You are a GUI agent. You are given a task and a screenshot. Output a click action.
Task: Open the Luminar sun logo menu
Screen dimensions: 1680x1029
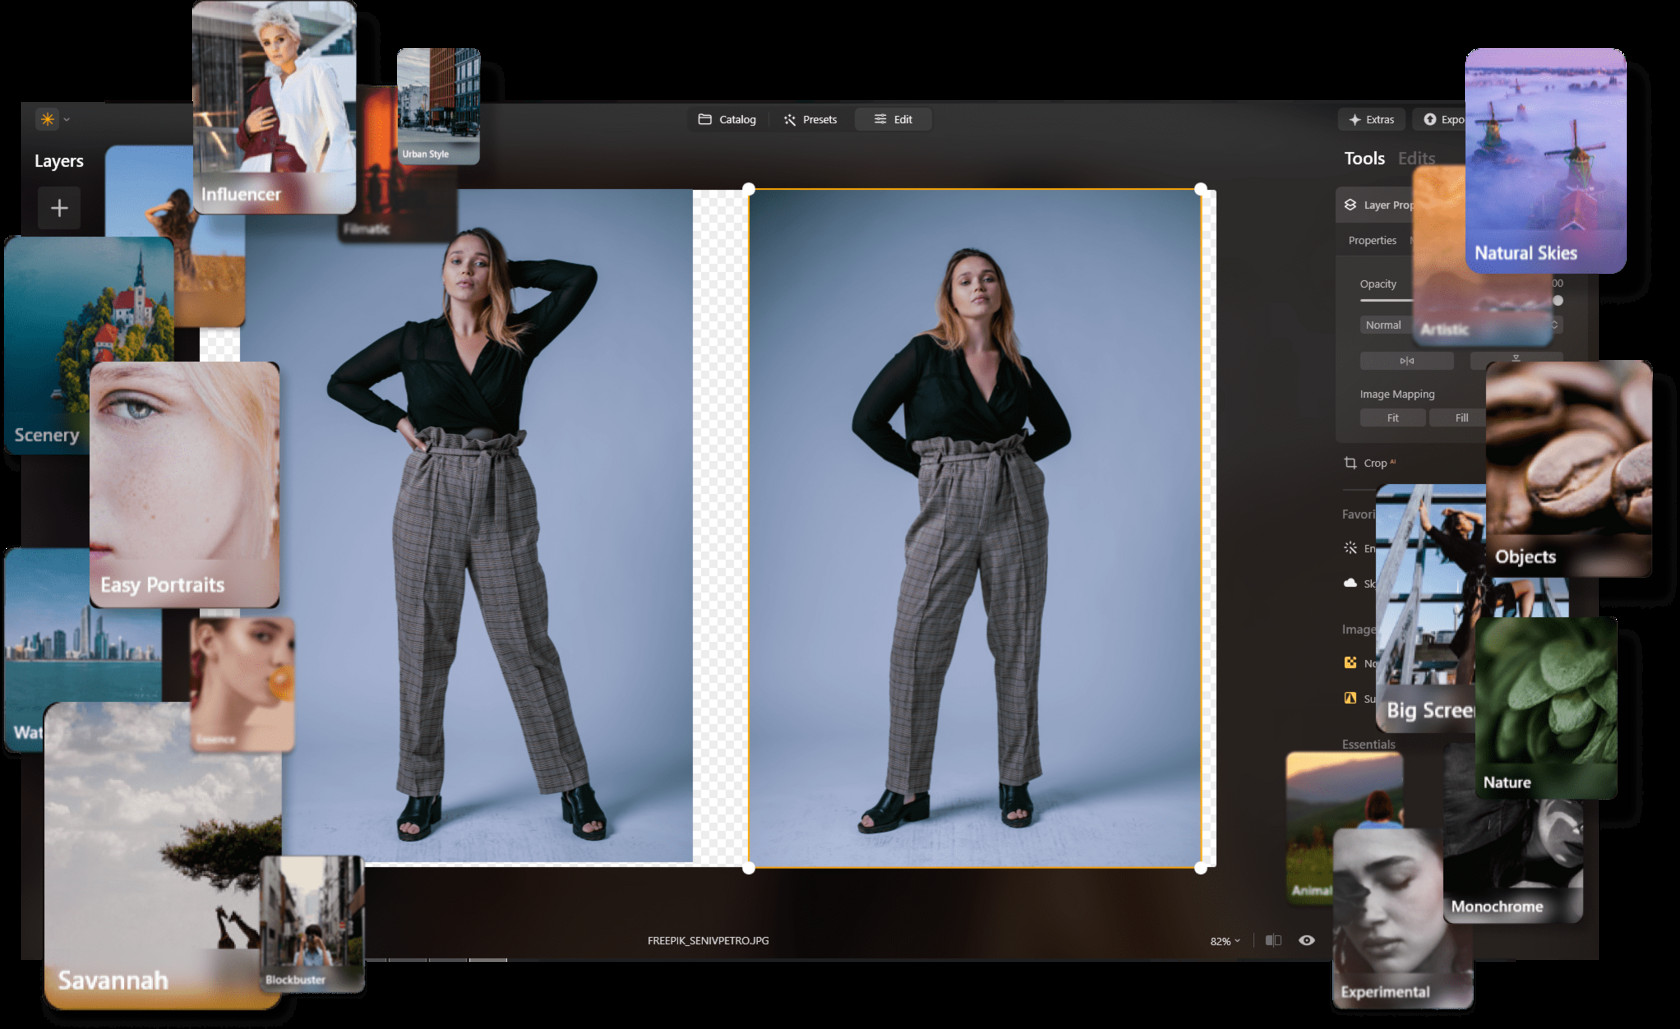47,119
